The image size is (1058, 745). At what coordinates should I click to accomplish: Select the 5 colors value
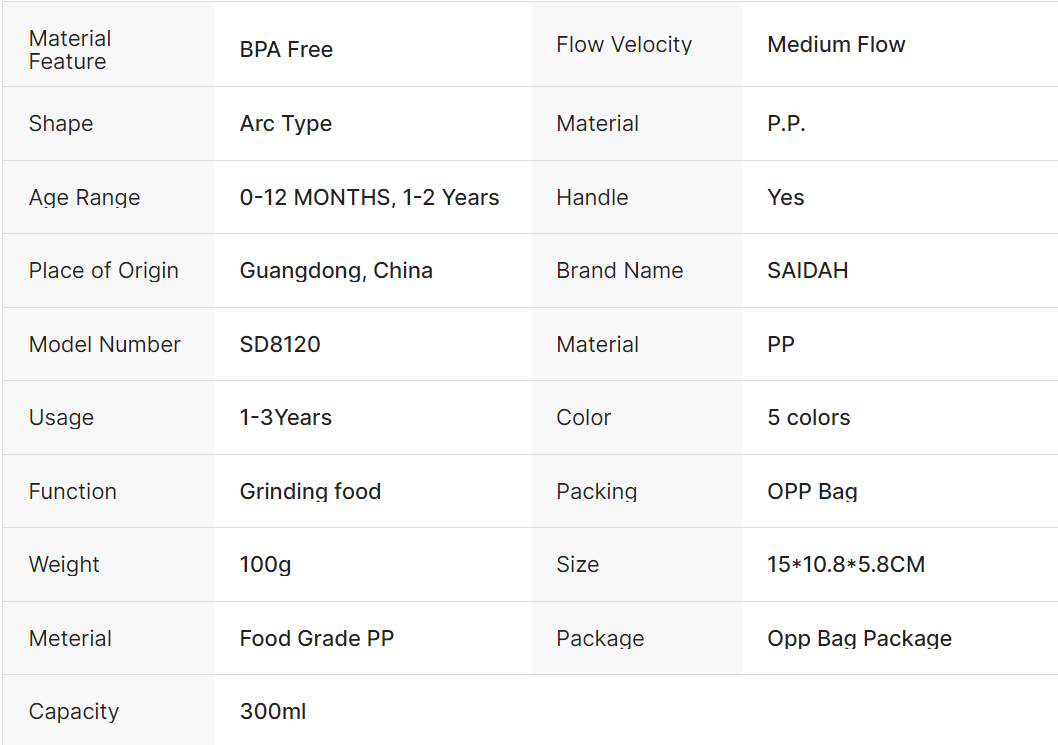[808, 418]
